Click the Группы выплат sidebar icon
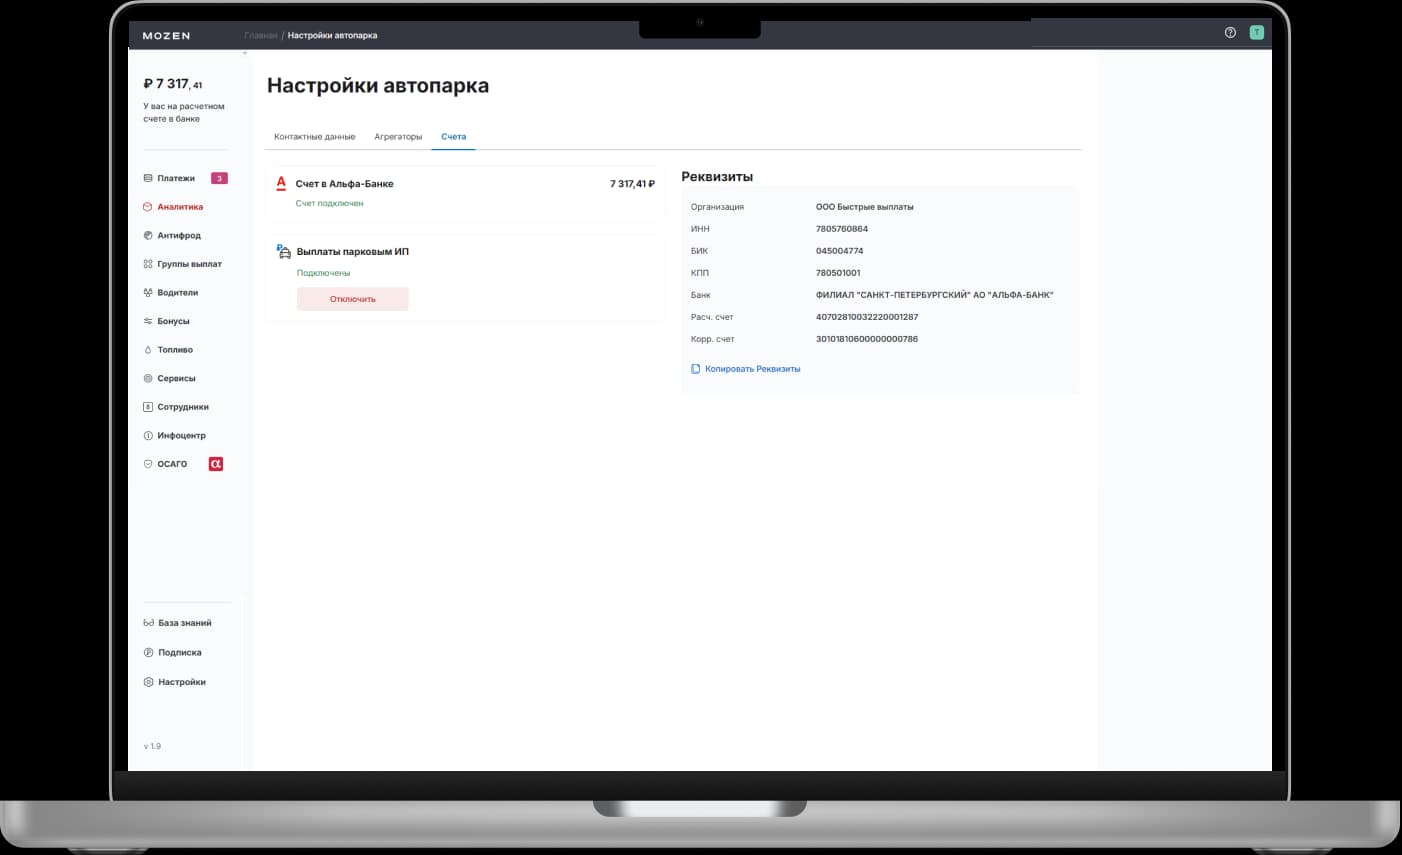The image size is (1402, 855). pyautogui.click(x=148, y=264)
